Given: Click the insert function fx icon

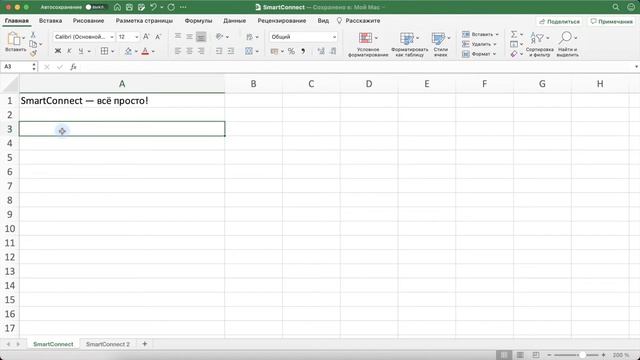Looking at the screenshot, I should 73,67.
